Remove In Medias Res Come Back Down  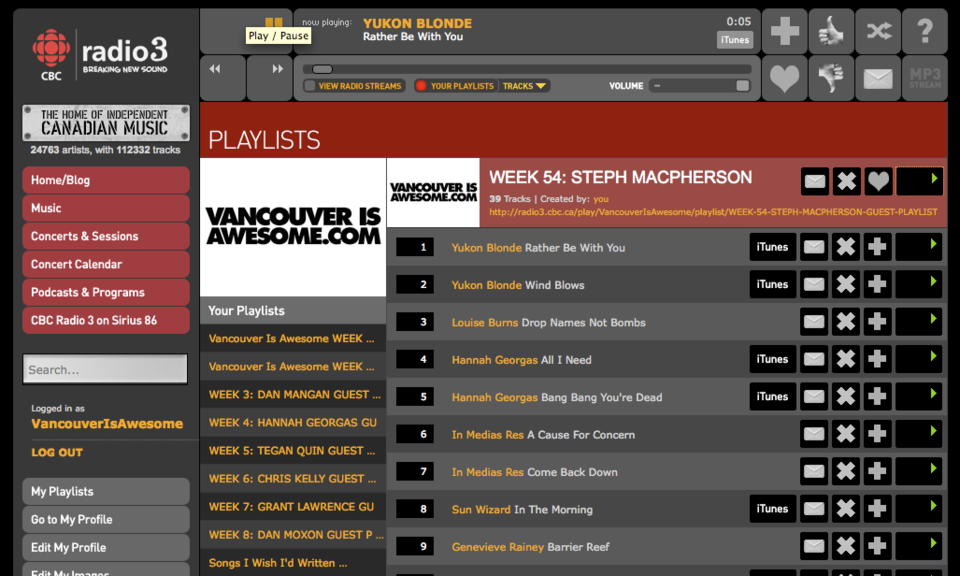pyautogui.click(x=846, y=471)
